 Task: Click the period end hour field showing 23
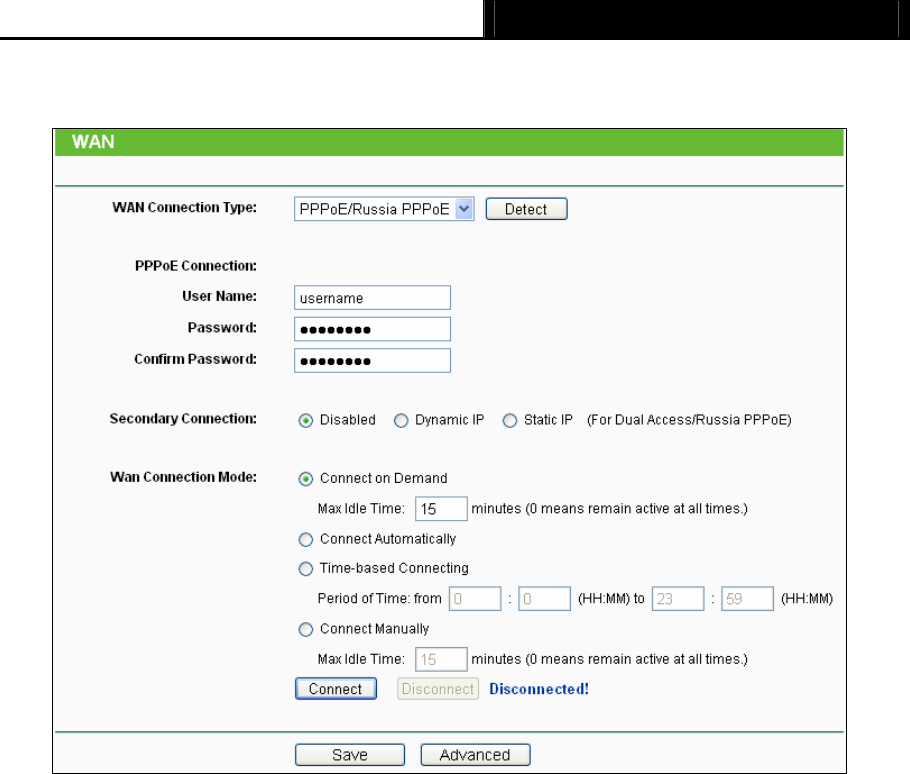[678, 599]
